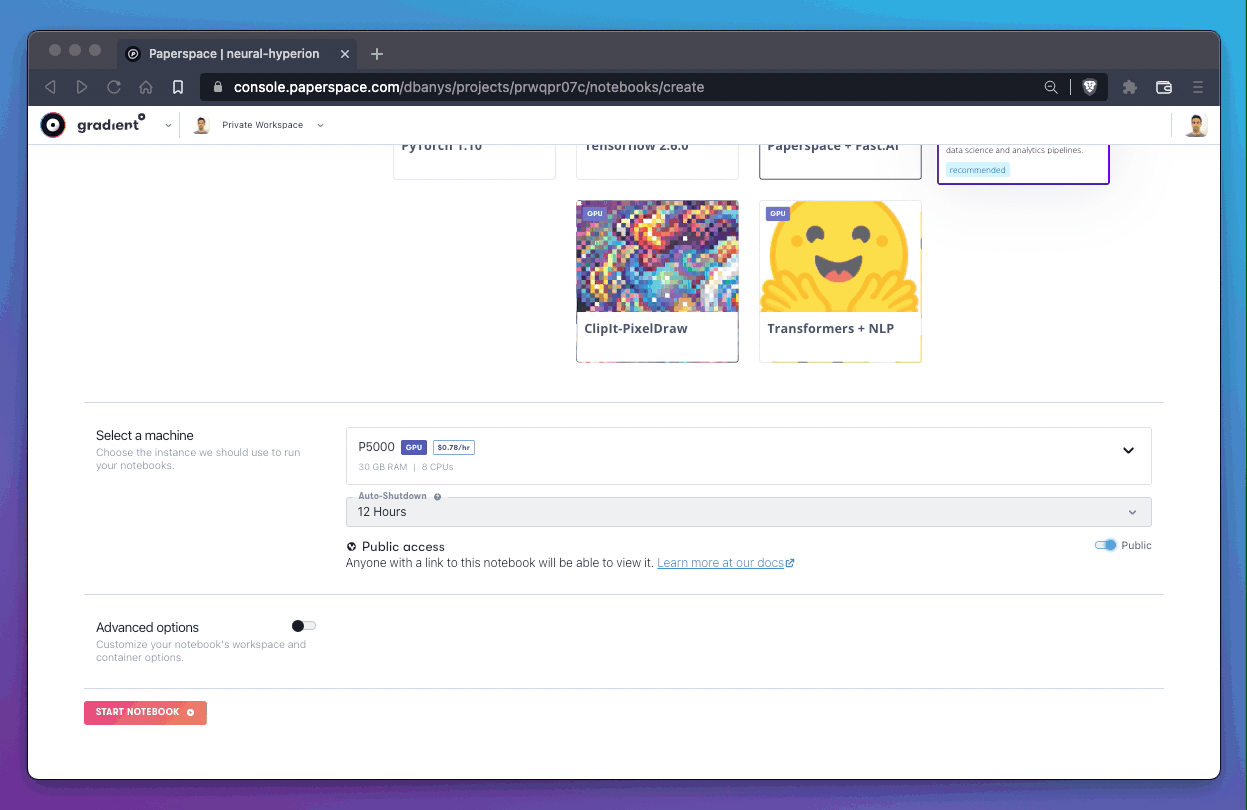Image resolution: width=1247 pixels, height=810 pixels.
Task: Click the Auto-Shutdown help question icon
Action: (x=438, y=496)
